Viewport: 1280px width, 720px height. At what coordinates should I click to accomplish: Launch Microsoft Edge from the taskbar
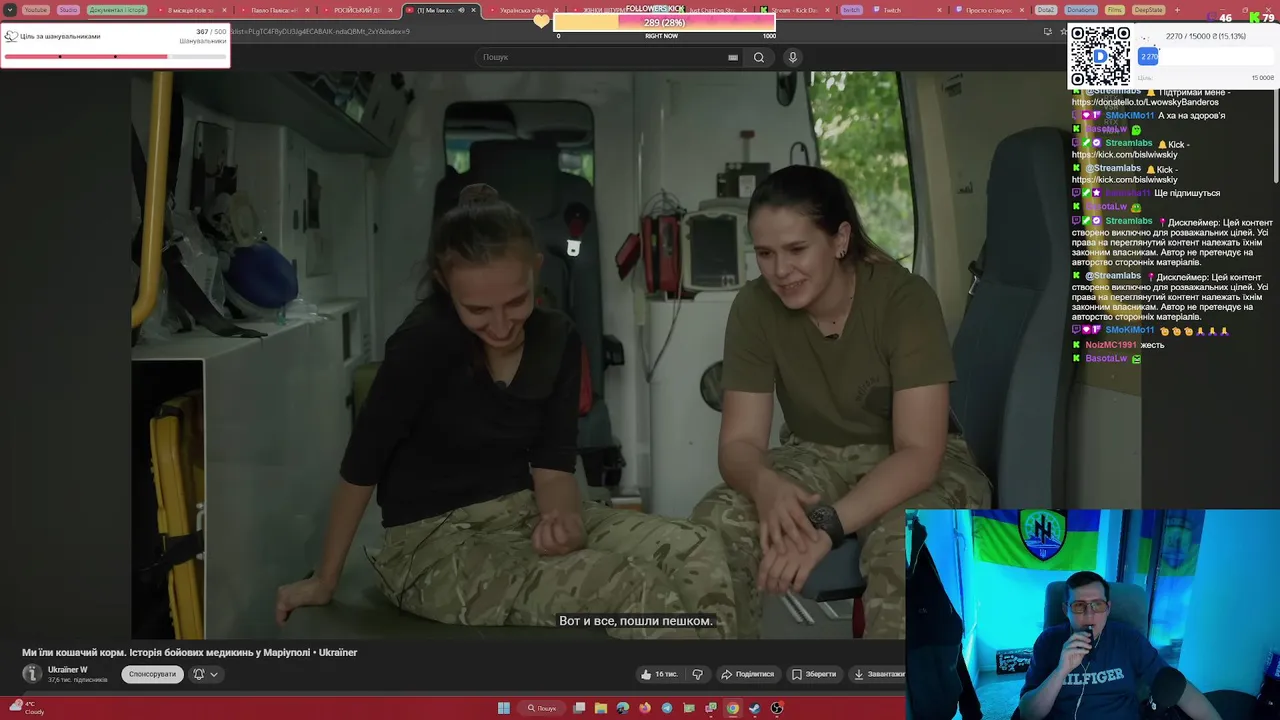click(x=623, y=708)
